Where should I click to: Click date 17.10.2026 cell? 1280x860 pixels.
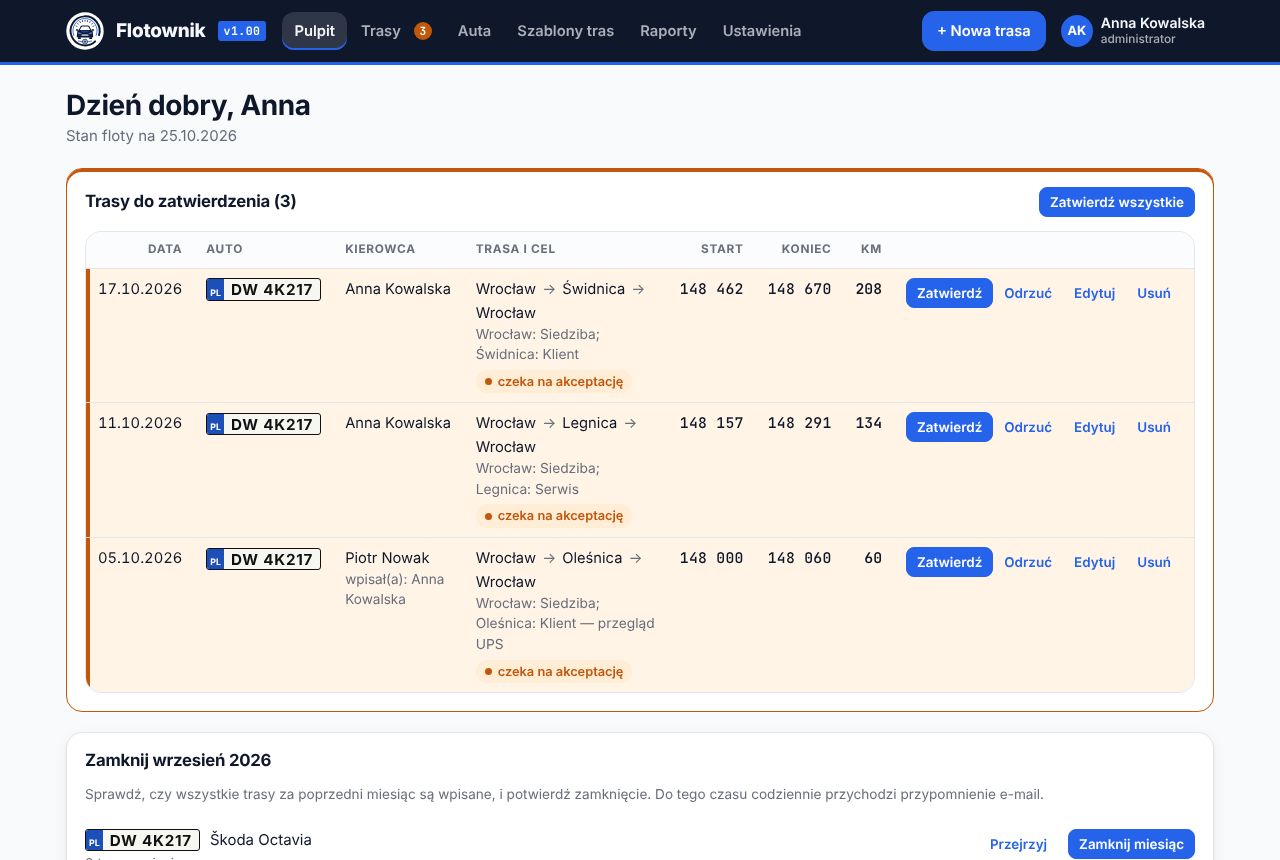point(140,289)
